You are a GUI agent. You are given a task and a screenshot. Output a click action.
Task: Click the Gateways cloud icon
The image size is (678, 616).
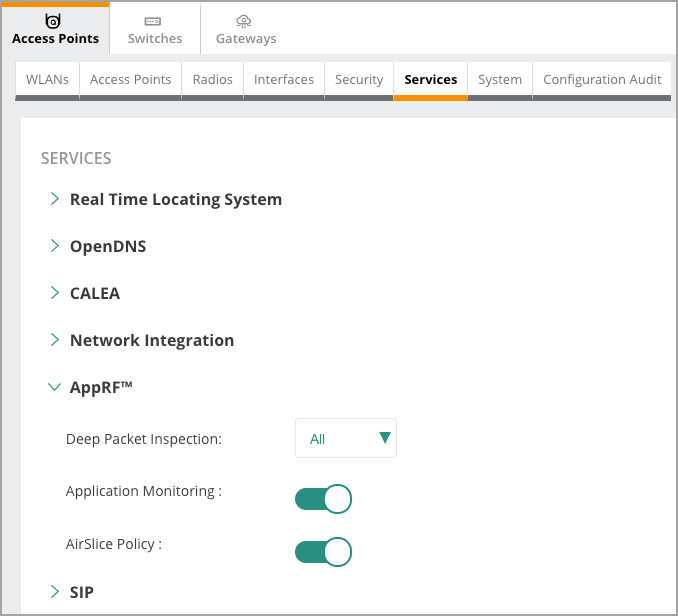[x=245, y=21]
